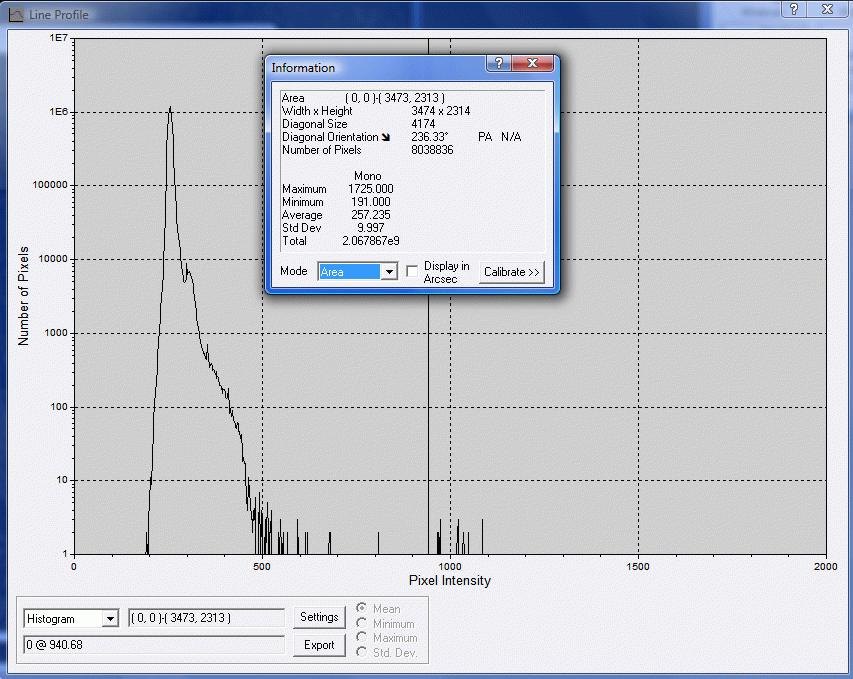
Task: Click Export to save the histogram data
Action: coord(319,645)
